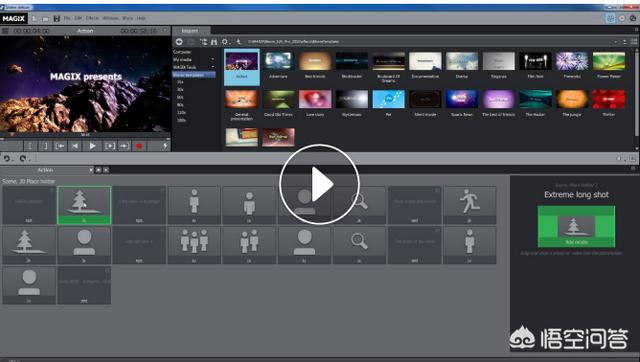
Task: Start playback in the preview monitor
Action: click(x=93, y=146)
